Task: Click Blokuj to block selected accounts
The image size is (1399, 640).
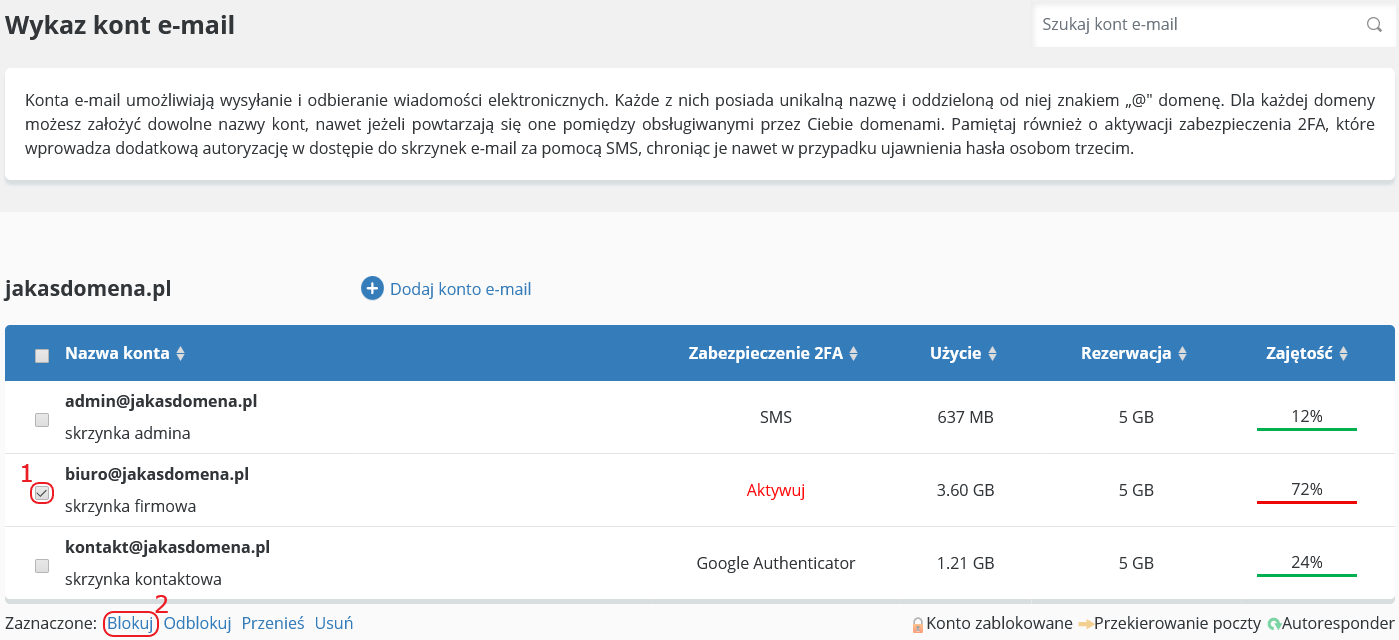Action: click(x=130, y=623)
